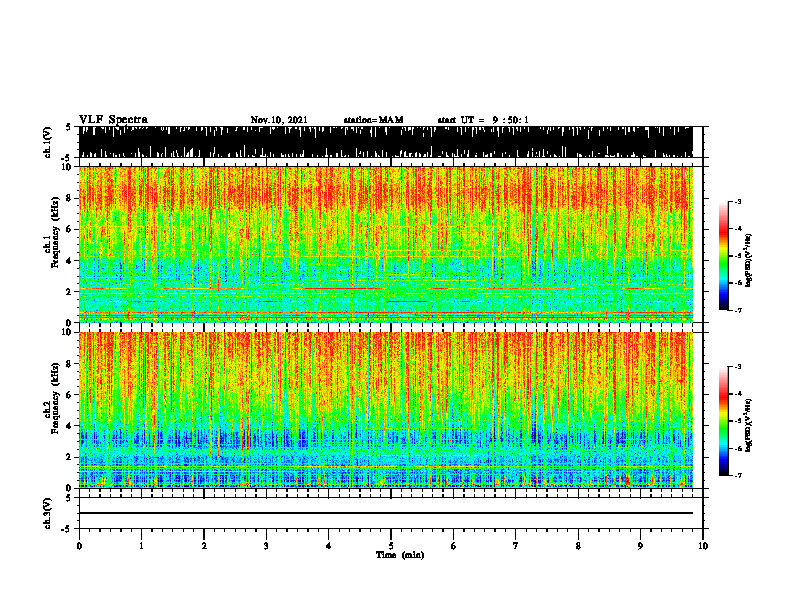Click the "VLF Spectra" title text
Viewport: 792px width, 612px height.
click(x=113, y=120)
